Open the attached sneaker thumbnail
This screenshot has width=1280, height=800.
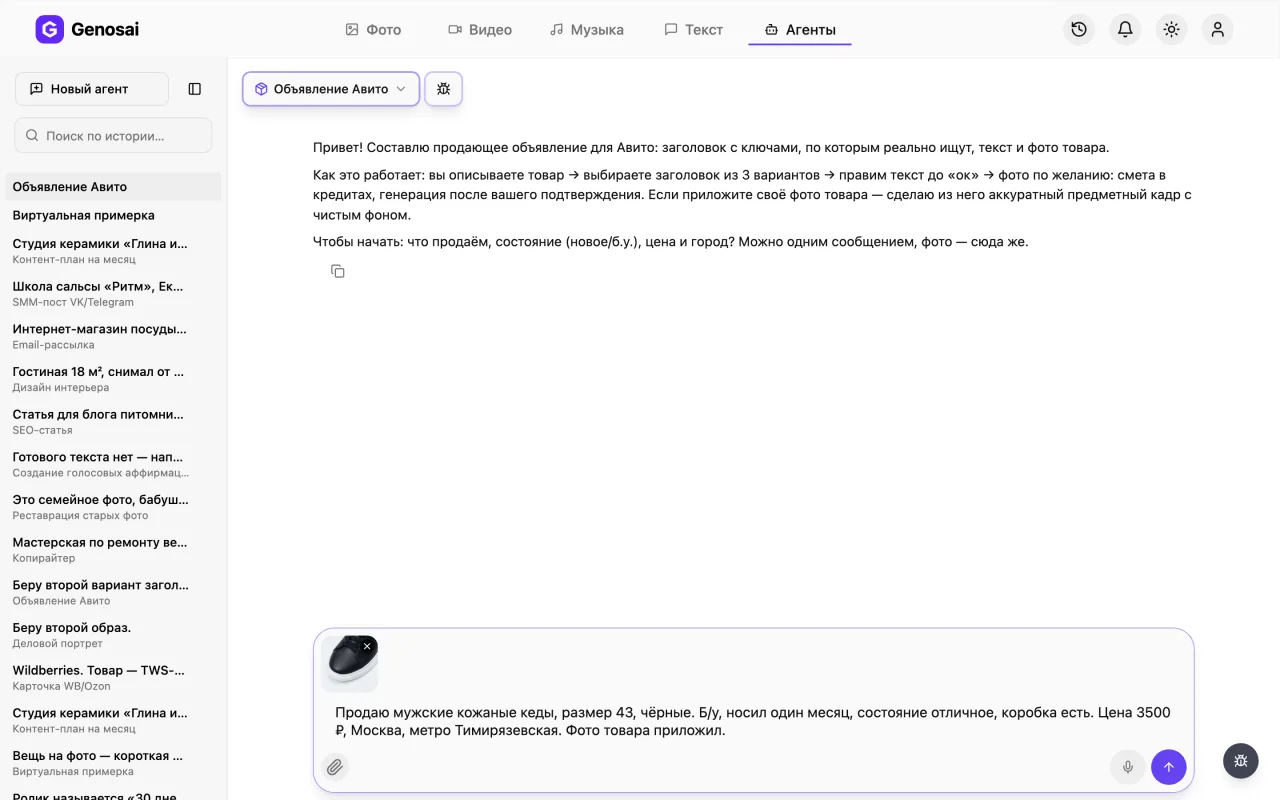349,664
